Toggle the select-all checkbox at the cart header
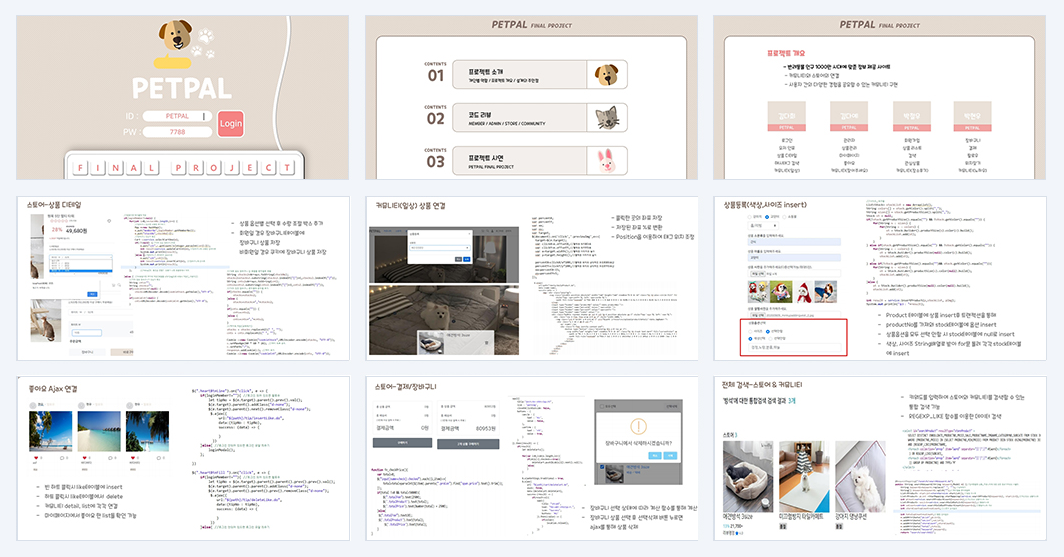1064x557 pixels. pyautogui.click(x=602, y=406)
